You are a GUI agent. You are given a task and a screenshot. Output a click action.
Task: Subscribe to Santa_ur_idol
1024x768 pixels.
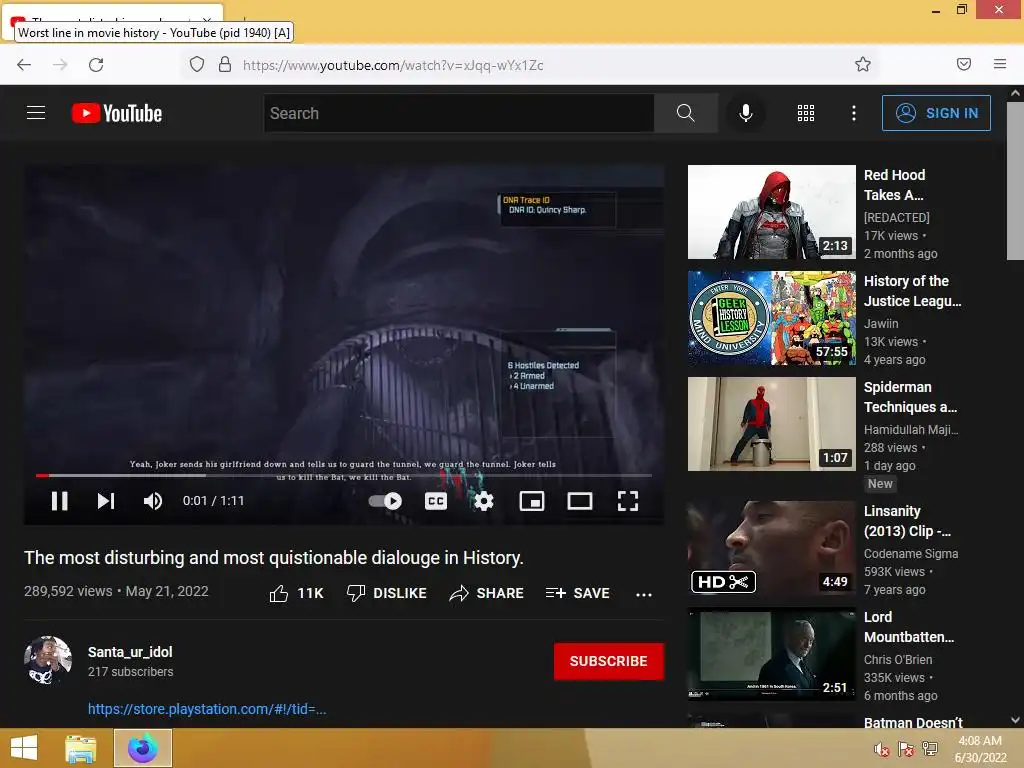[609, 661]
